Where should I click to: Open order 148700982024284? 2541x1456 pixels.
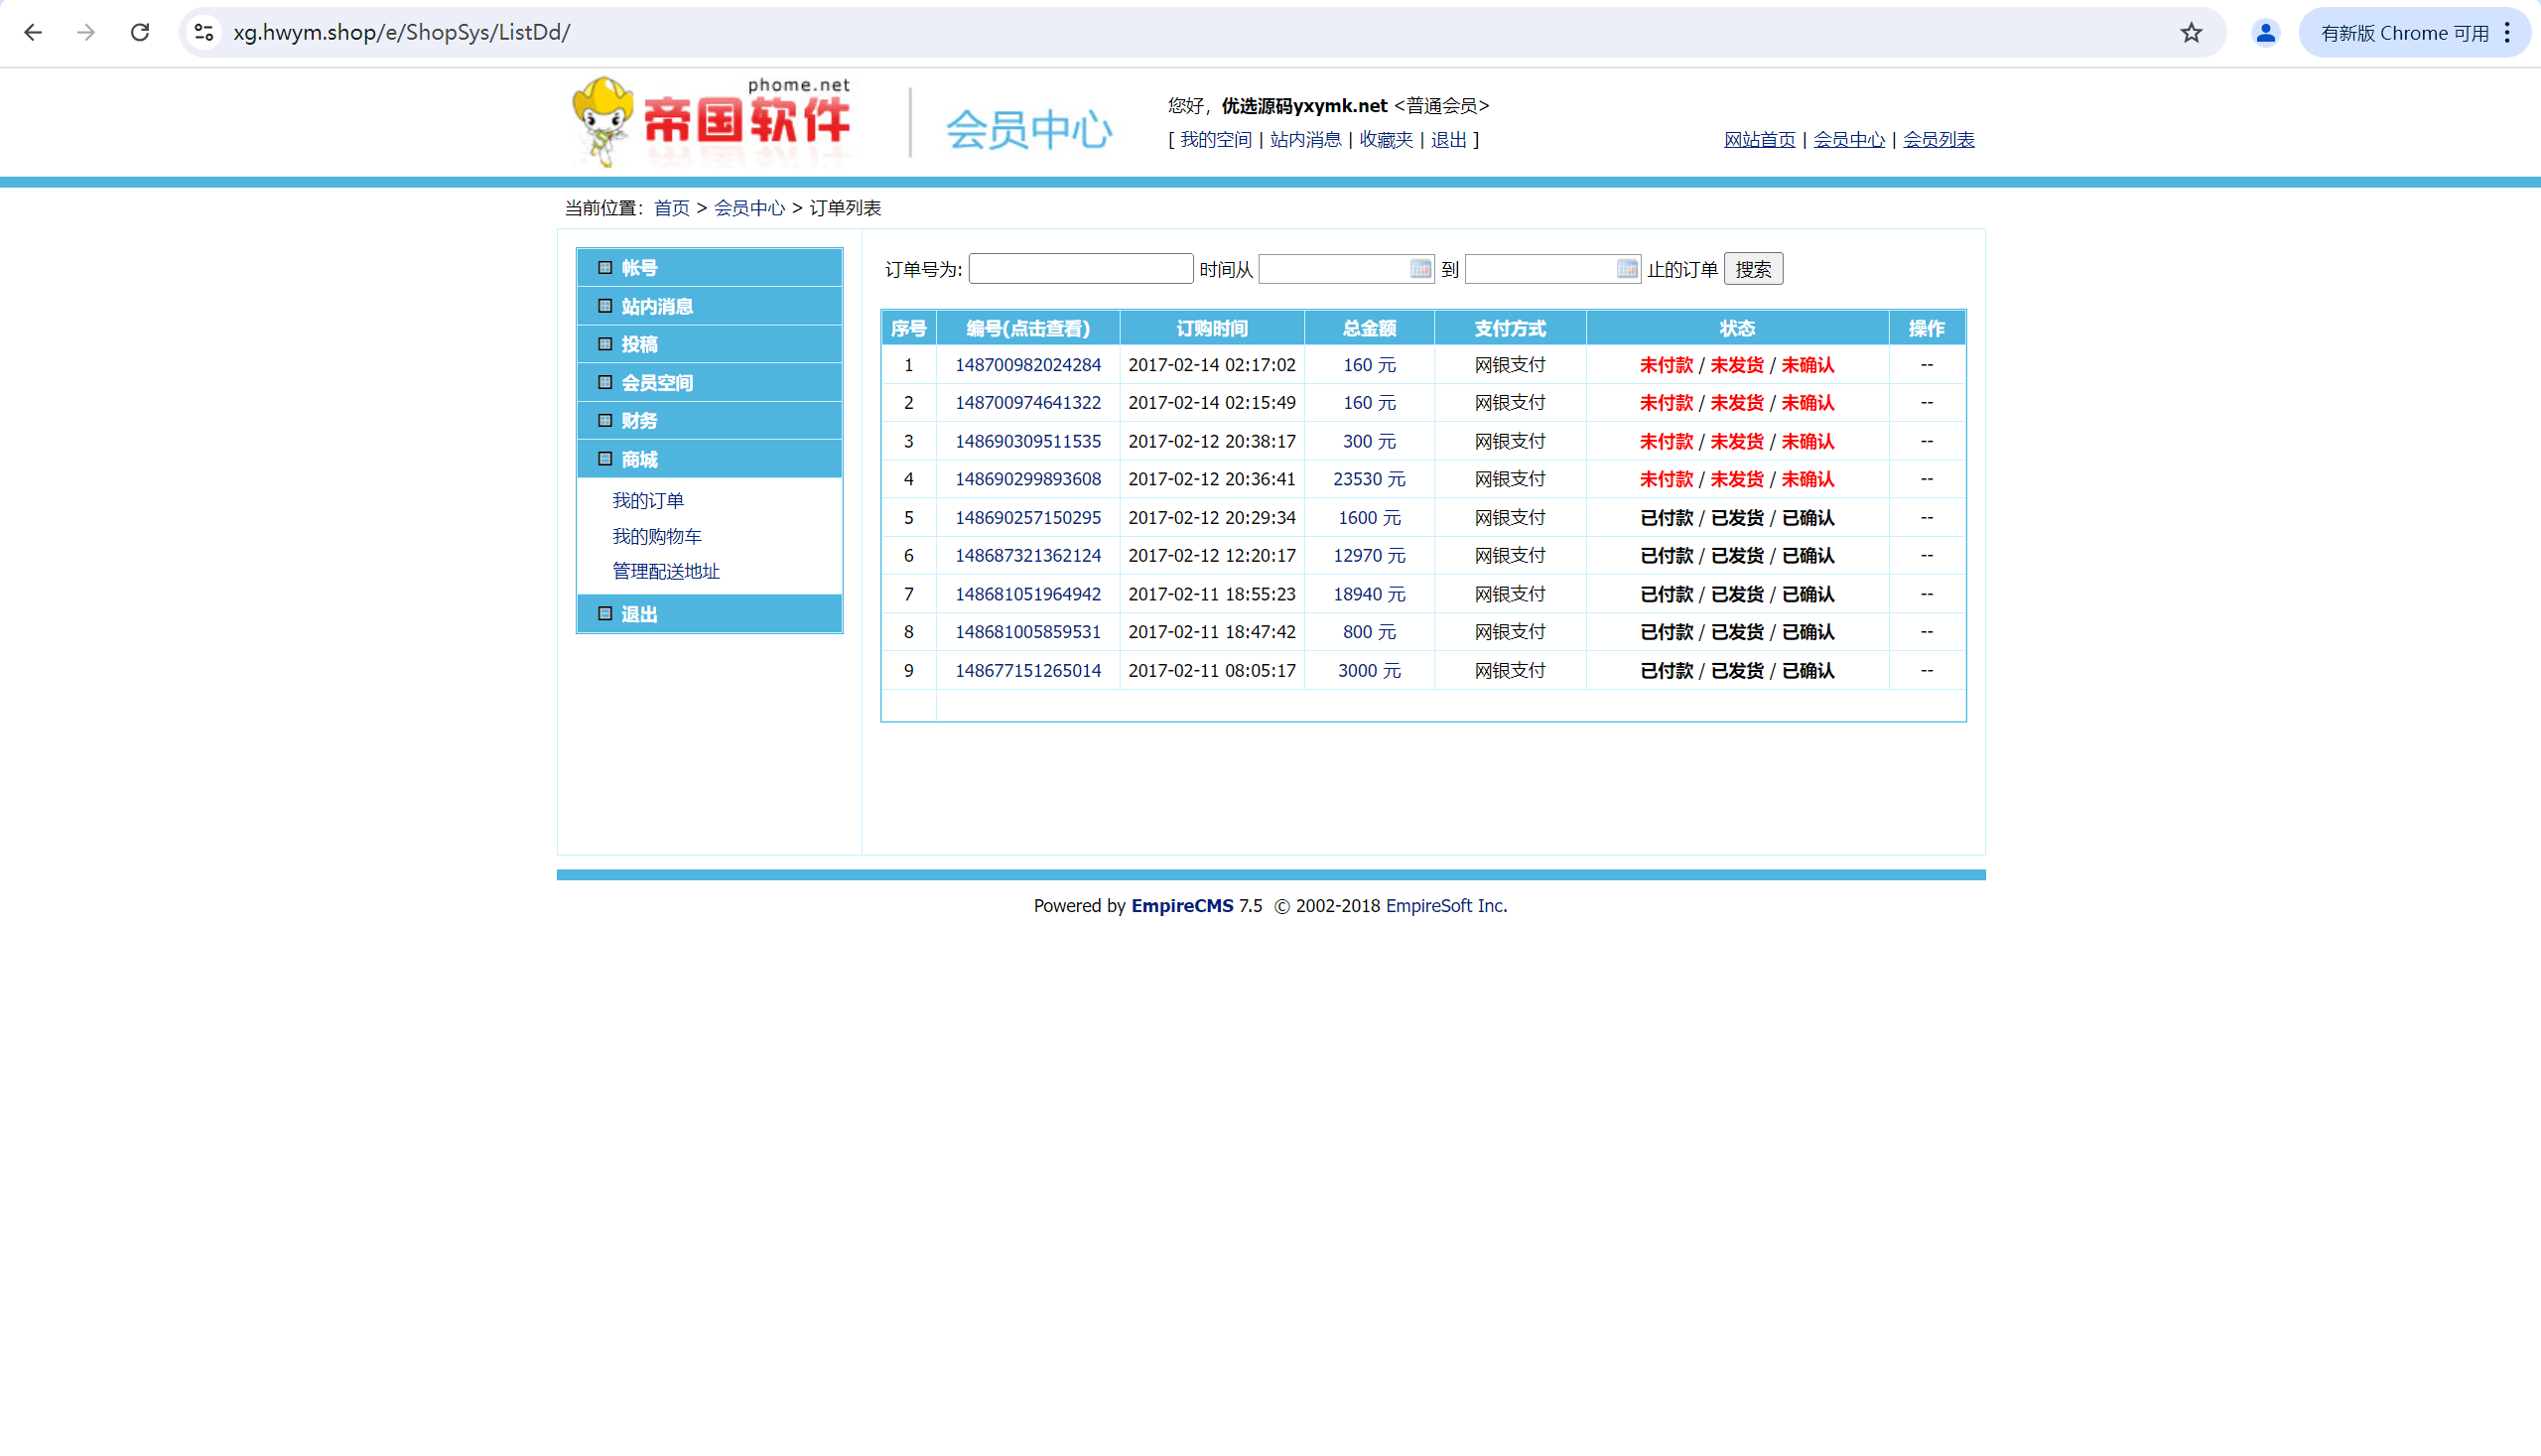1027,365
